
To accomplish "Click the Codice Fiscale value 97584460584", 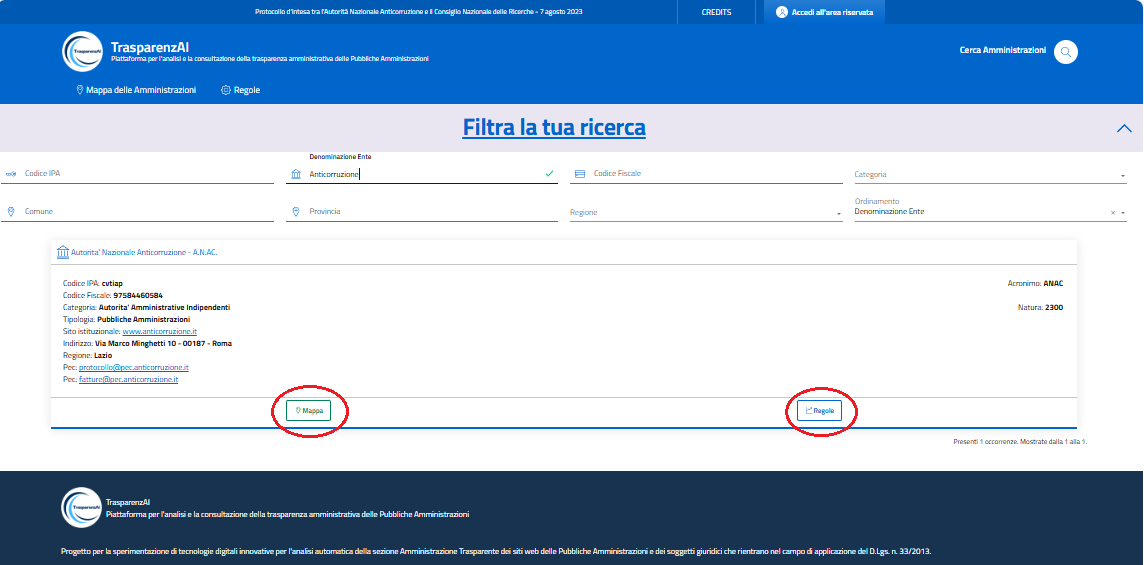I will pyautogui.click(x=138, y=295).
